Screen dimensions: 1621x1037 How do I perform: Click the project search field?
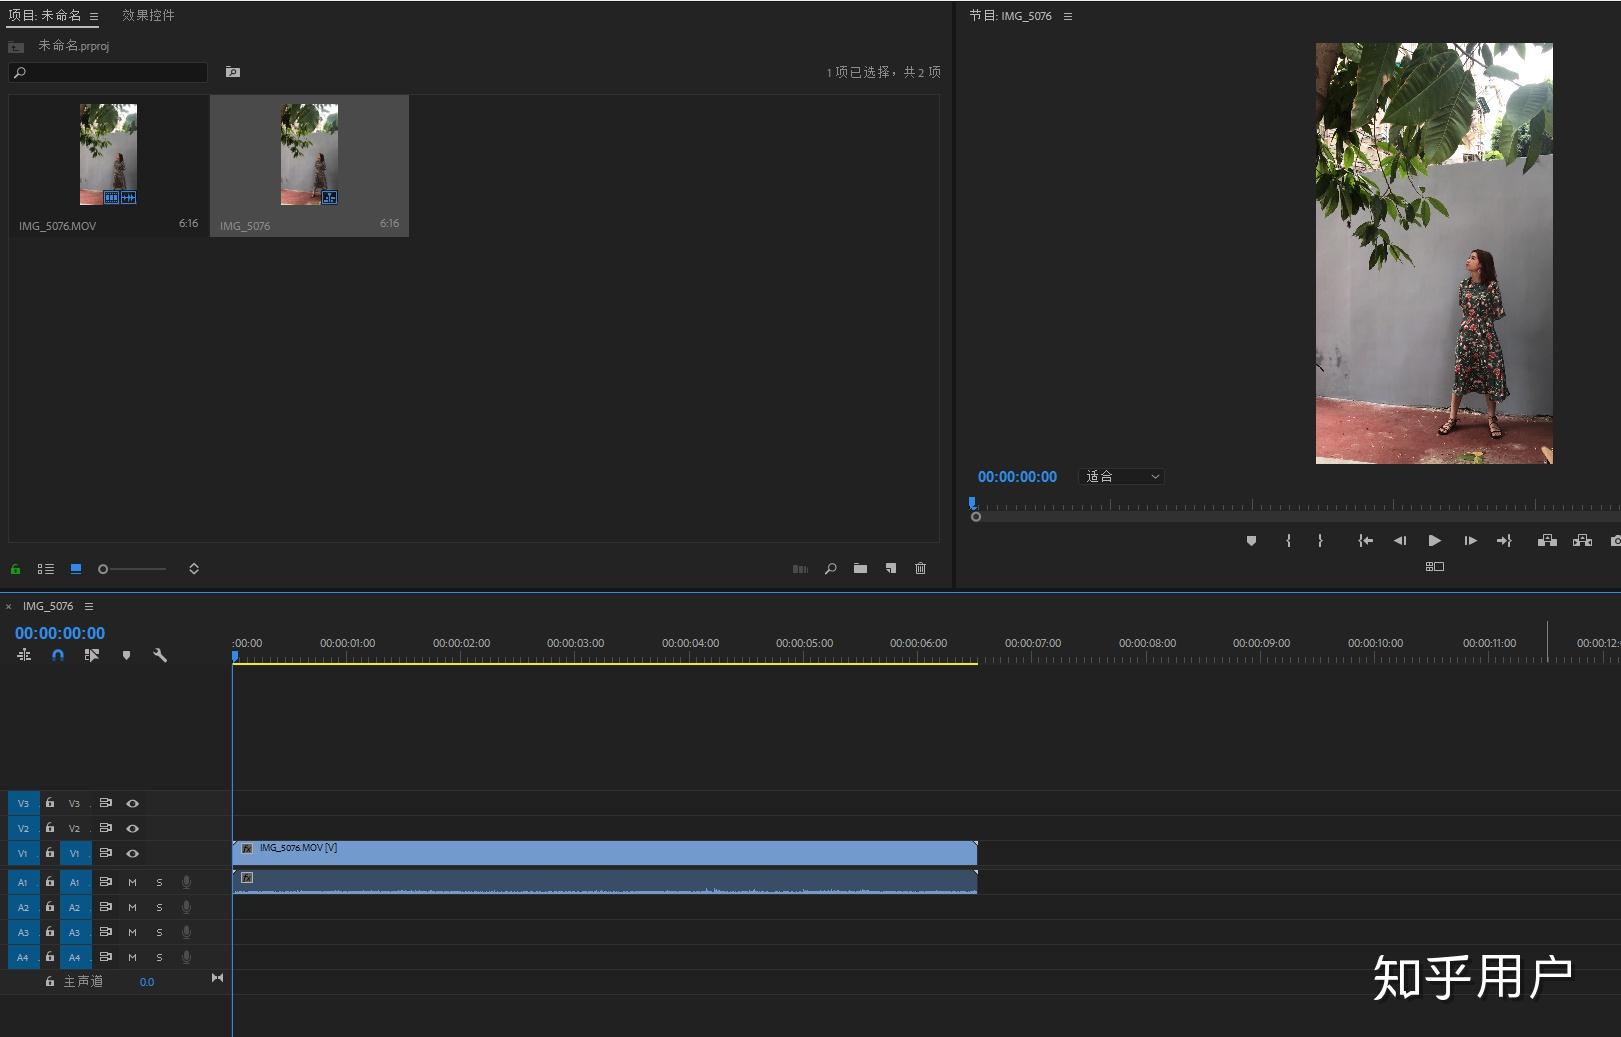[108, 72]
